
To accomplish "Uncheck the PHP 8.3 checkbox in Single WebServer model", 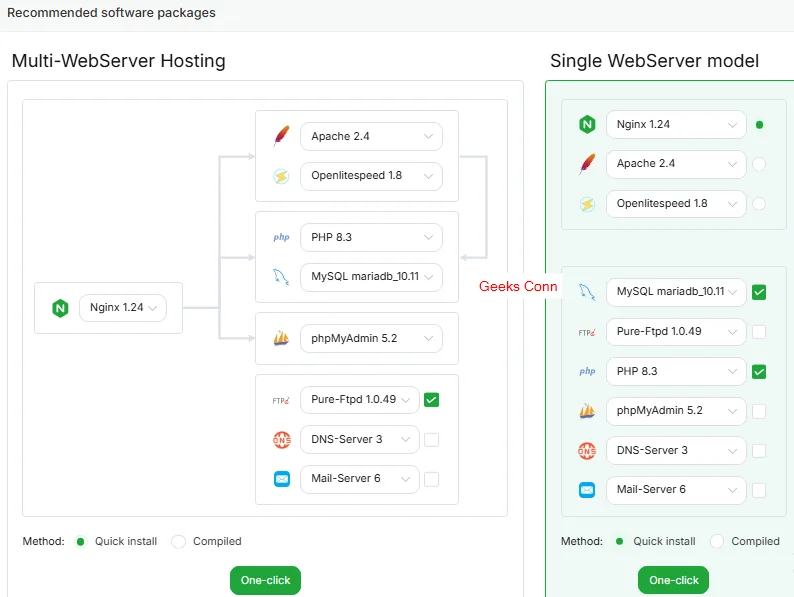I will click(759, 371).
